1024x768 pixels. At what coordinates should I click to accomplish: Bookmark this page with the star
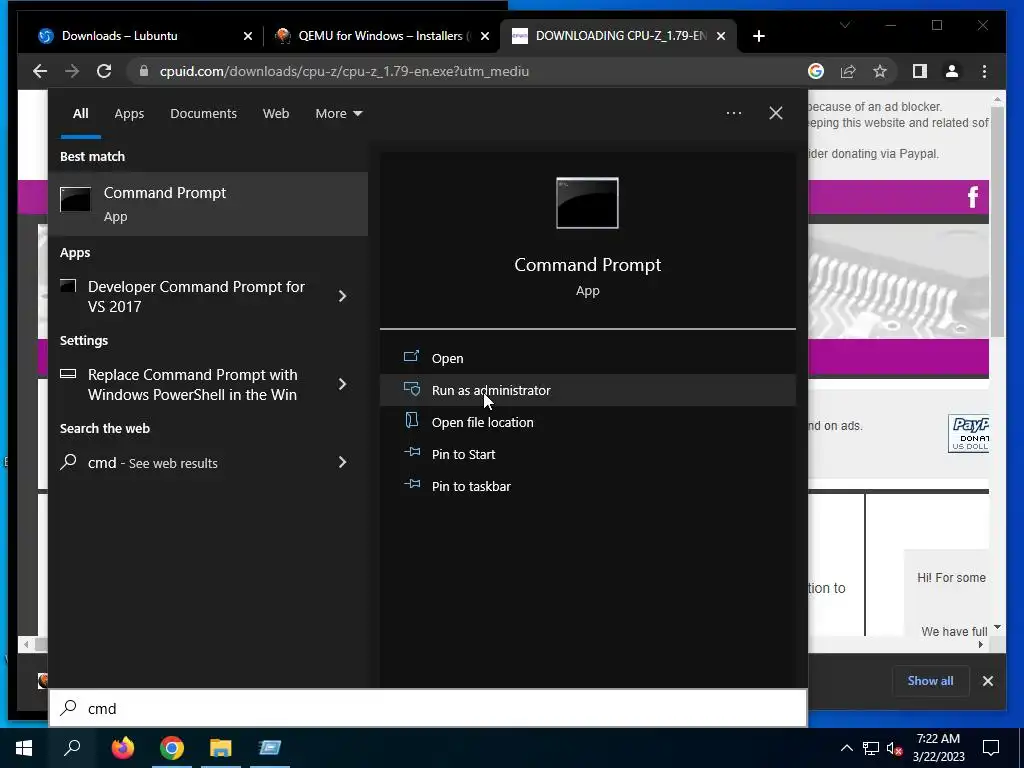click(880, 71)
